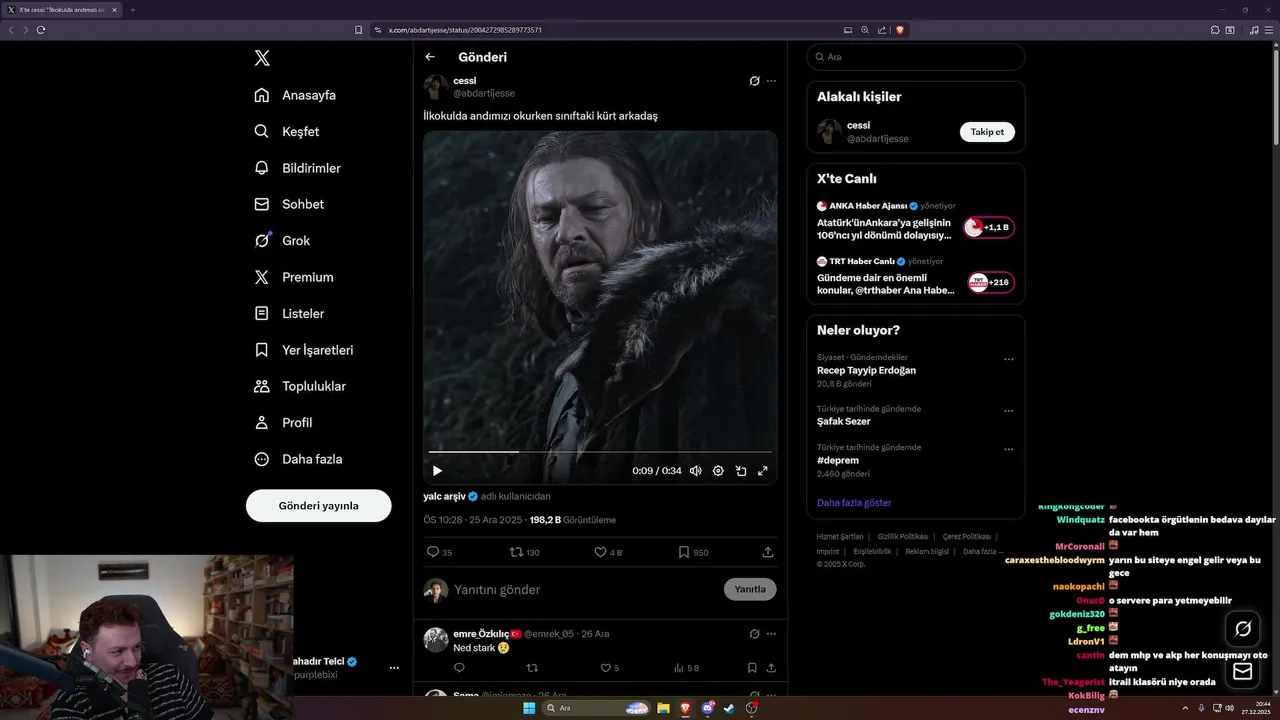
Task: Open cessi's profile avatar in post
Action: (x=436, y=87)
